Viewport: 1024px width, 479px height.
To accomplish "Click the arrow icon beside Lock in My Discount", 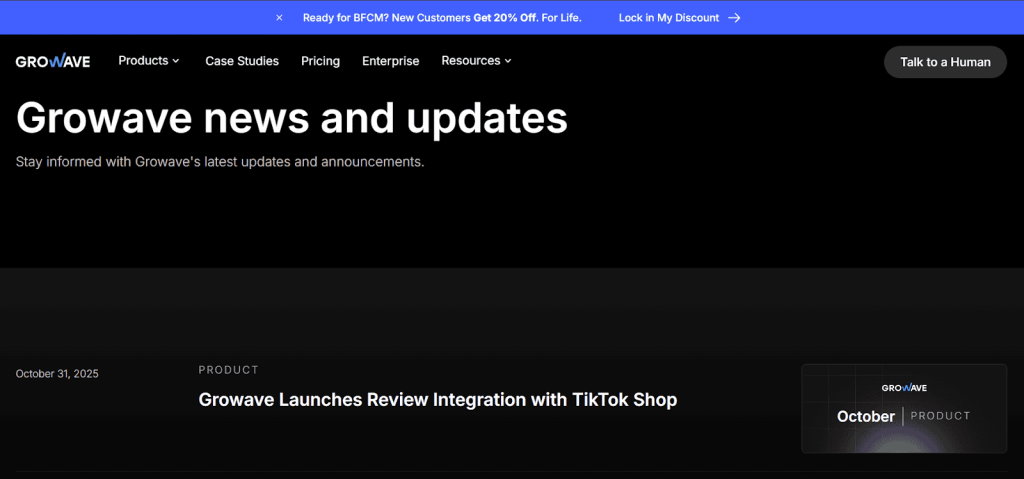I will (734, 18).
